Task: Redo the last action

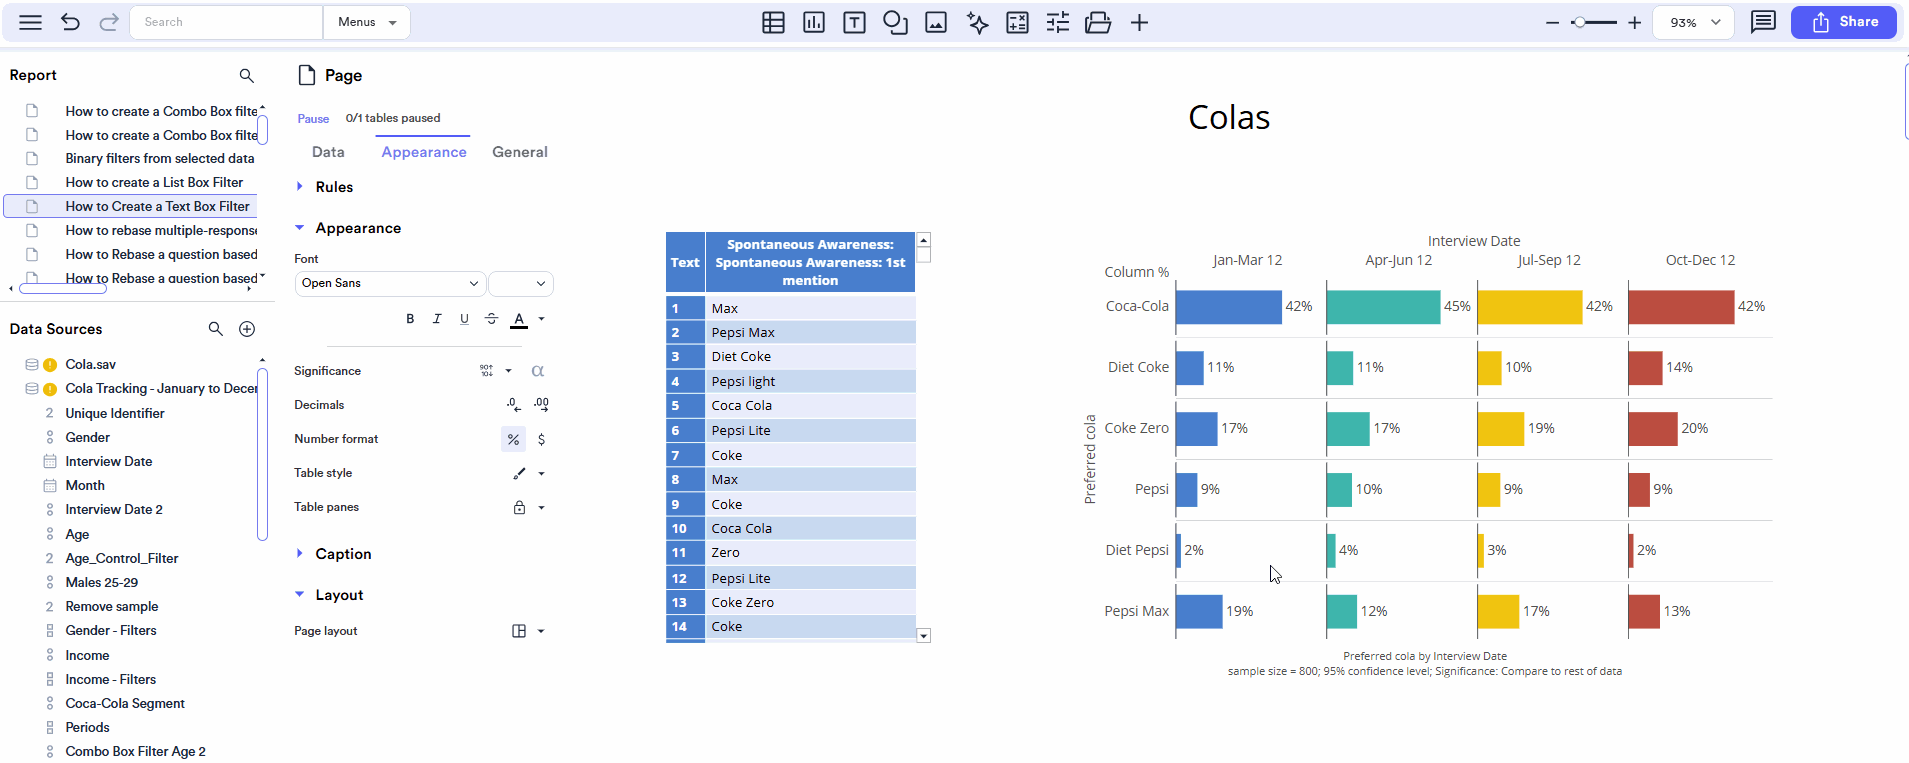Action: pyautogui.click(x=109, y=22)
